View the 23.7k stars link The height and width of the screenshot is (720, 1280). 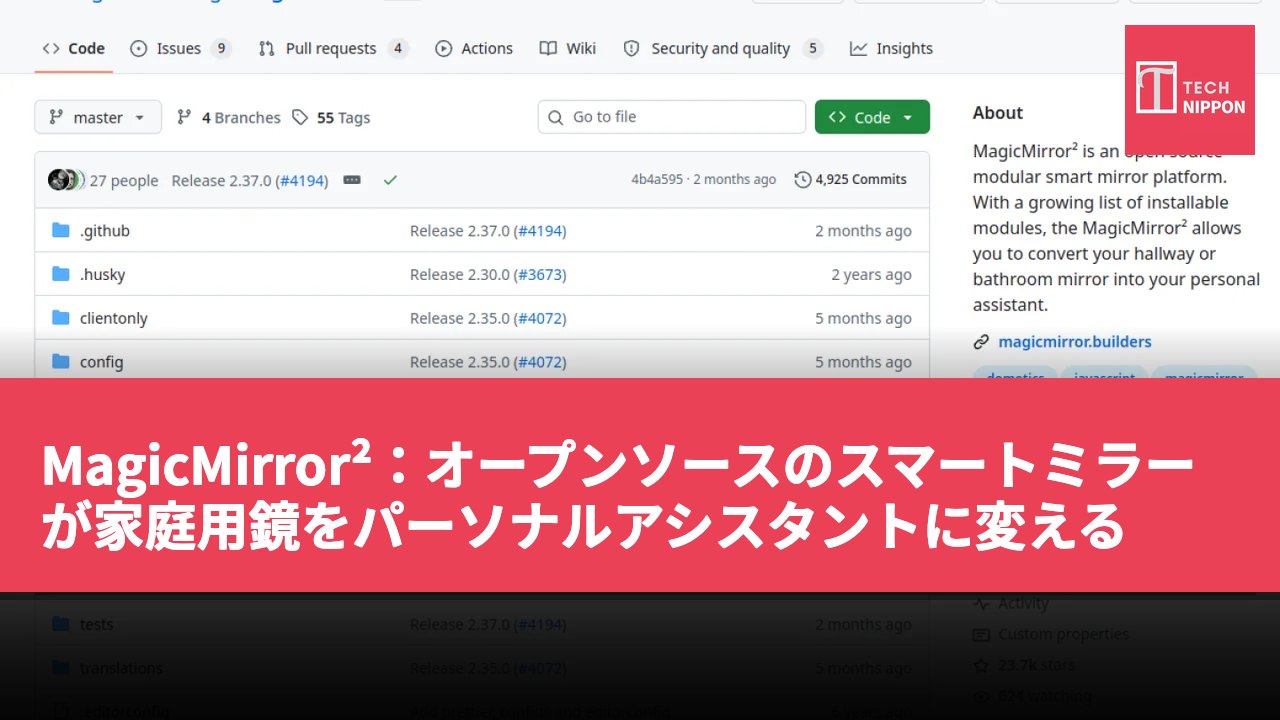click(1036, 665)
